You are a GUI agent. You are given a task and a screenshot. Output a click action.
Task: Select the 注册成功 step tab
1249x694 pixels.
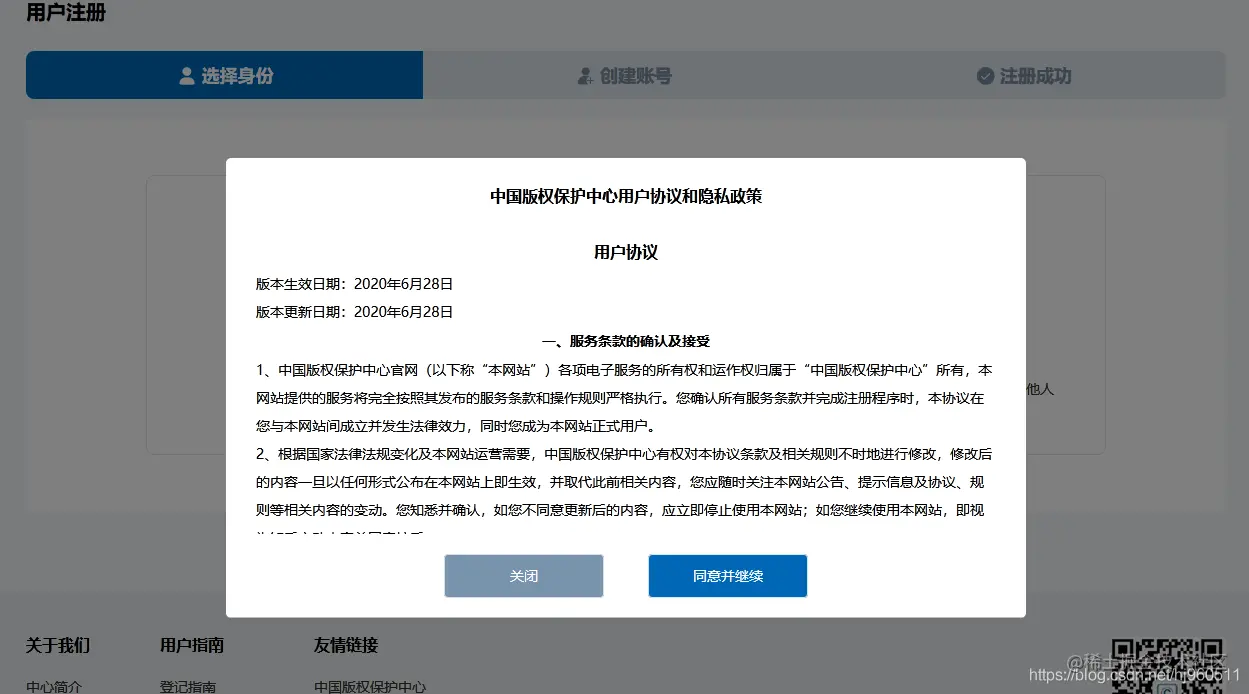point(1025,75)
